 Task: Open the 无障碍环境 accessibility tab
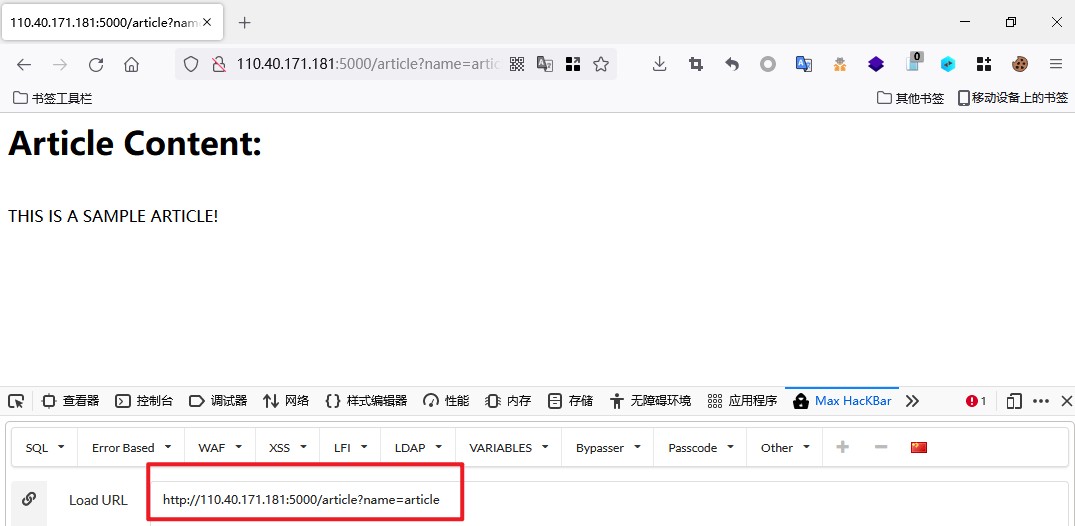[650, 401]
